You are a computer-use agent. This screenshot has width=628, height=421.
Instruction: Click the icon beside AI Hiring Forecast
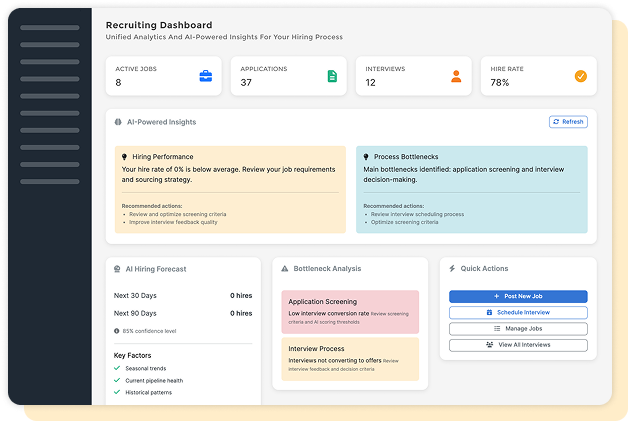click(117, 269)
